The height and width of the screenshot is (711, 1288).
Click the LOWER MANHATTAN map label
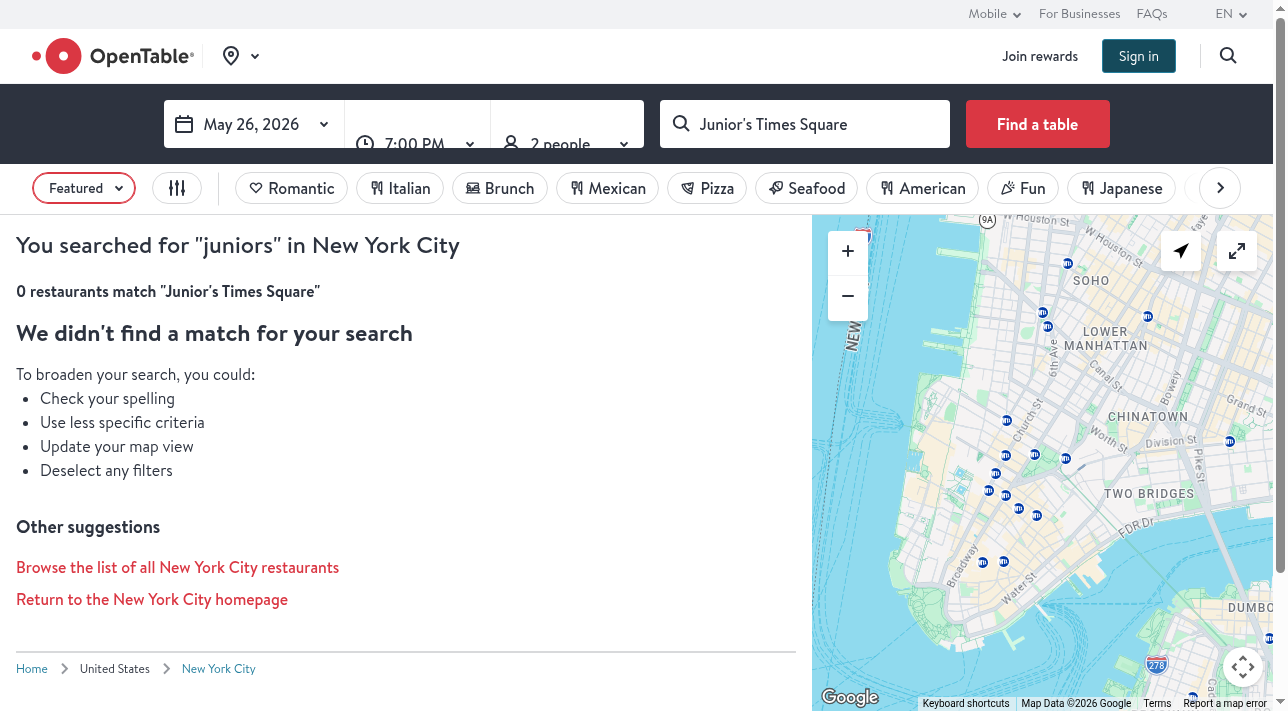1106,338
